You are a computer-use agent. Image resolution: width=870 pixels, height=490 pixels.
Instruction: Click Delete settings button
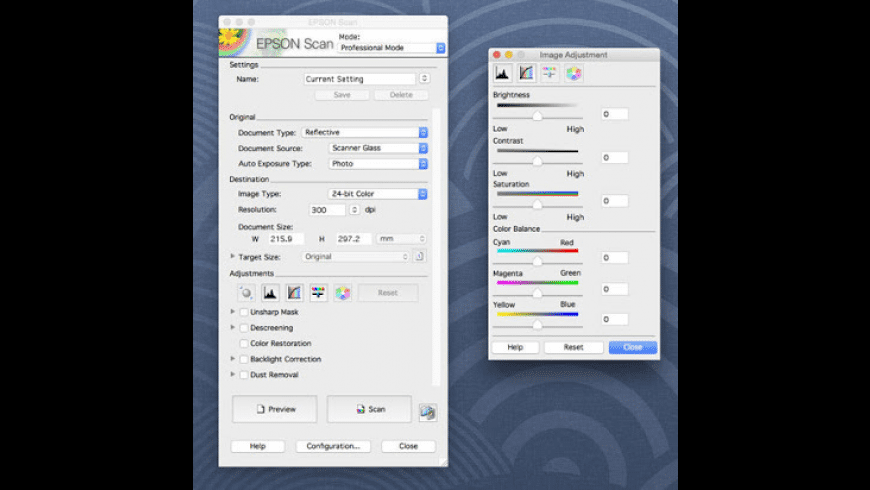click(x=401, y=95)
